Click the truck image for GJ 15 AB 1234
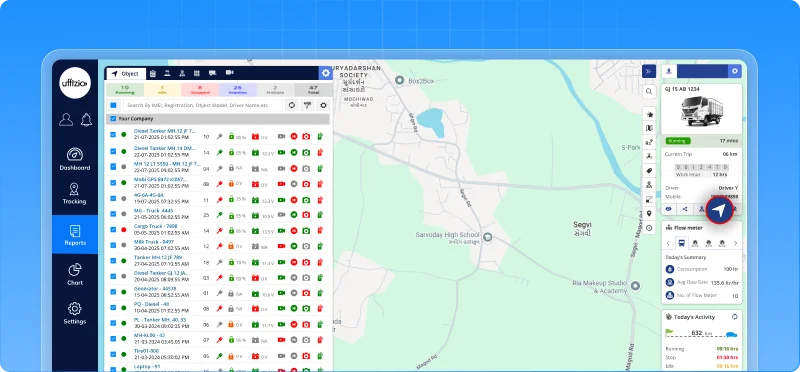The width and height of the screenshot is (800, 372). coord(702,110)
